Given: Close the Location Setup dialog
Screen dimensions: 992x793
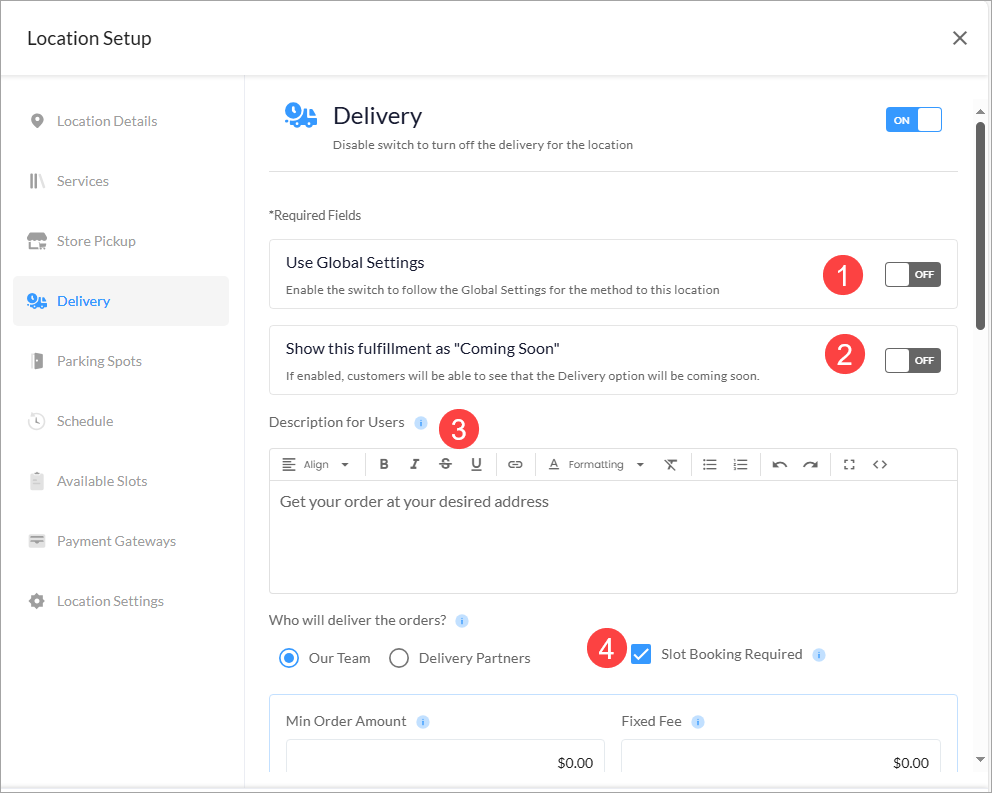Looking at the screenshot, I should point(960,38).
